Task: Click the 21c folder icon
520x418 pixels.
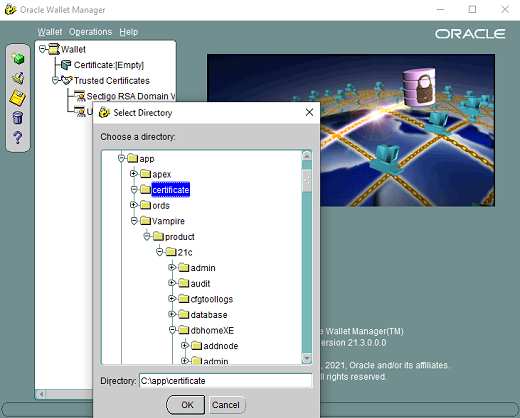Action: 171,252
